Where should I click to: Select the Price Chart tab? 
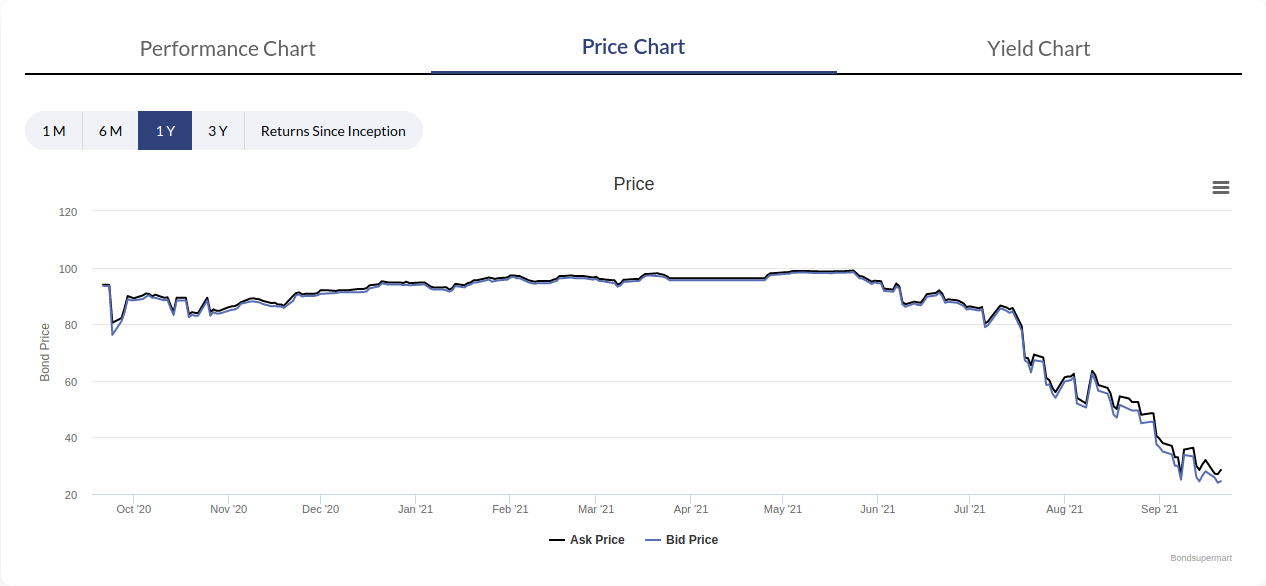633,47
